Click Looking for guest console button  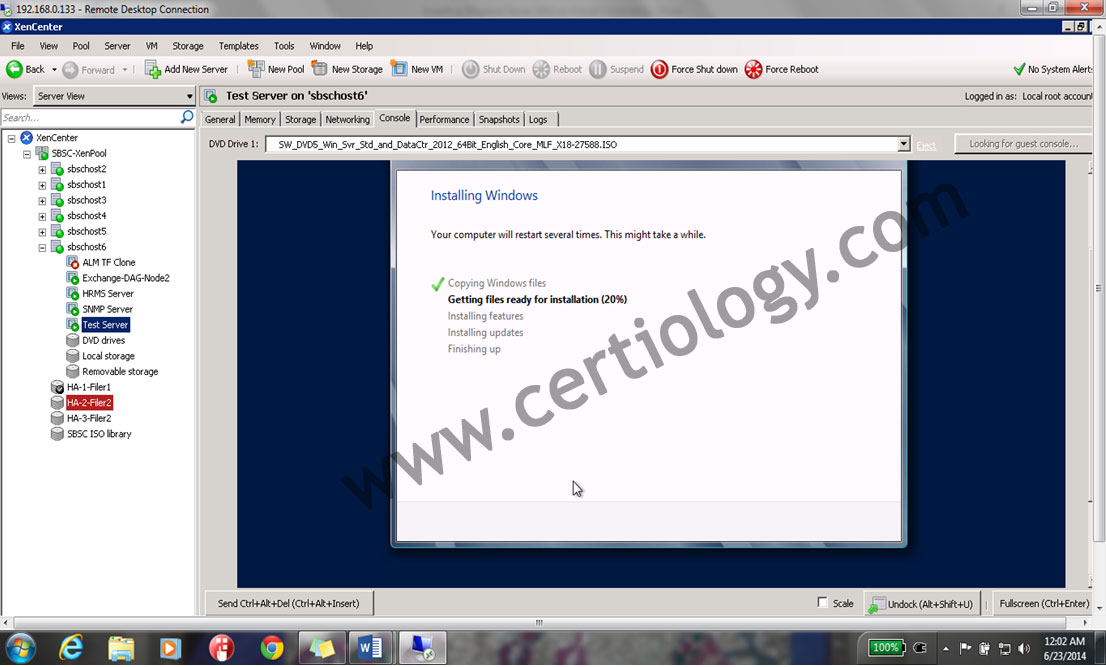[1023, 144]
